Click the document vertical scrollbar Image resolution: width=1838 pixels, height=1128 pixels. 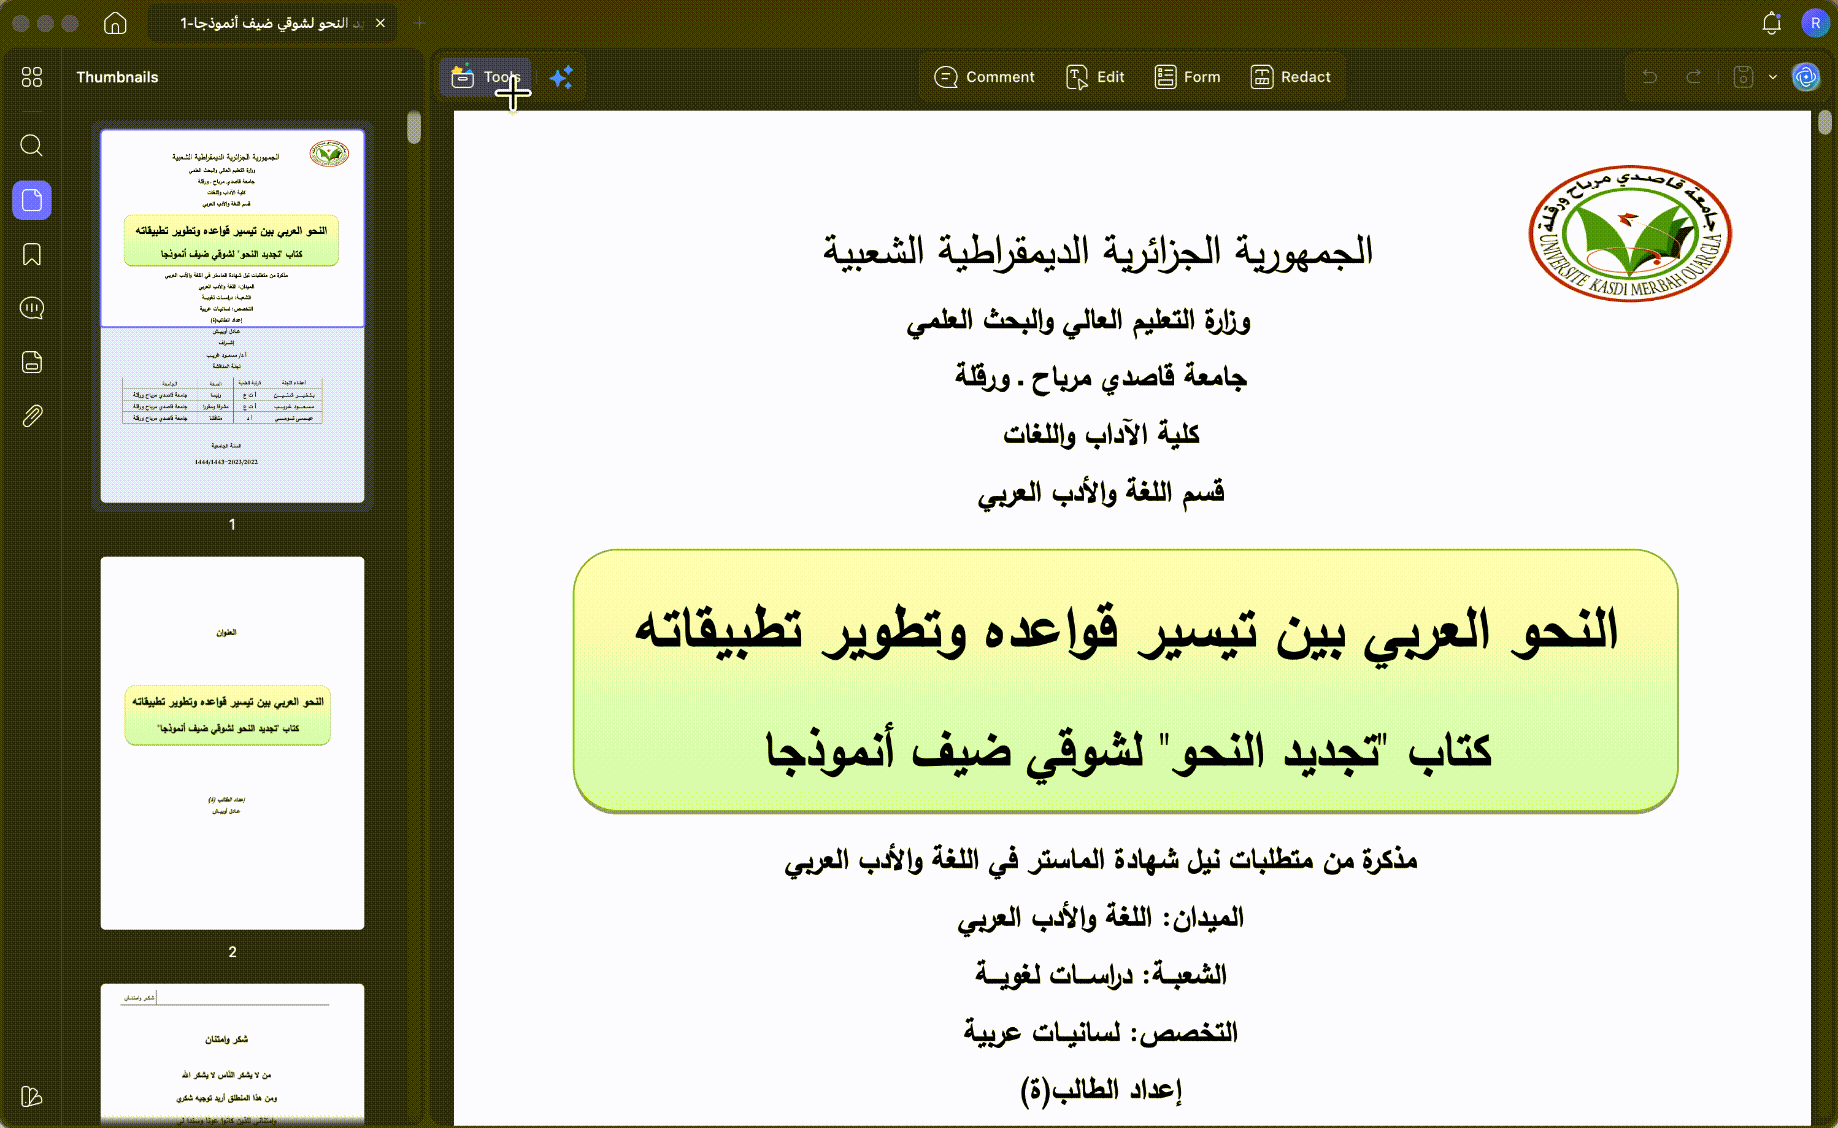point(1824,123)
